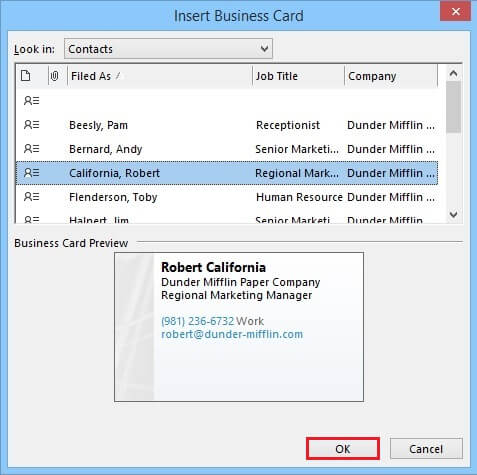This screenshot has width=477, height=475.
Task: Select the Beesly, Pam contact row
Action: click(227, 125)
